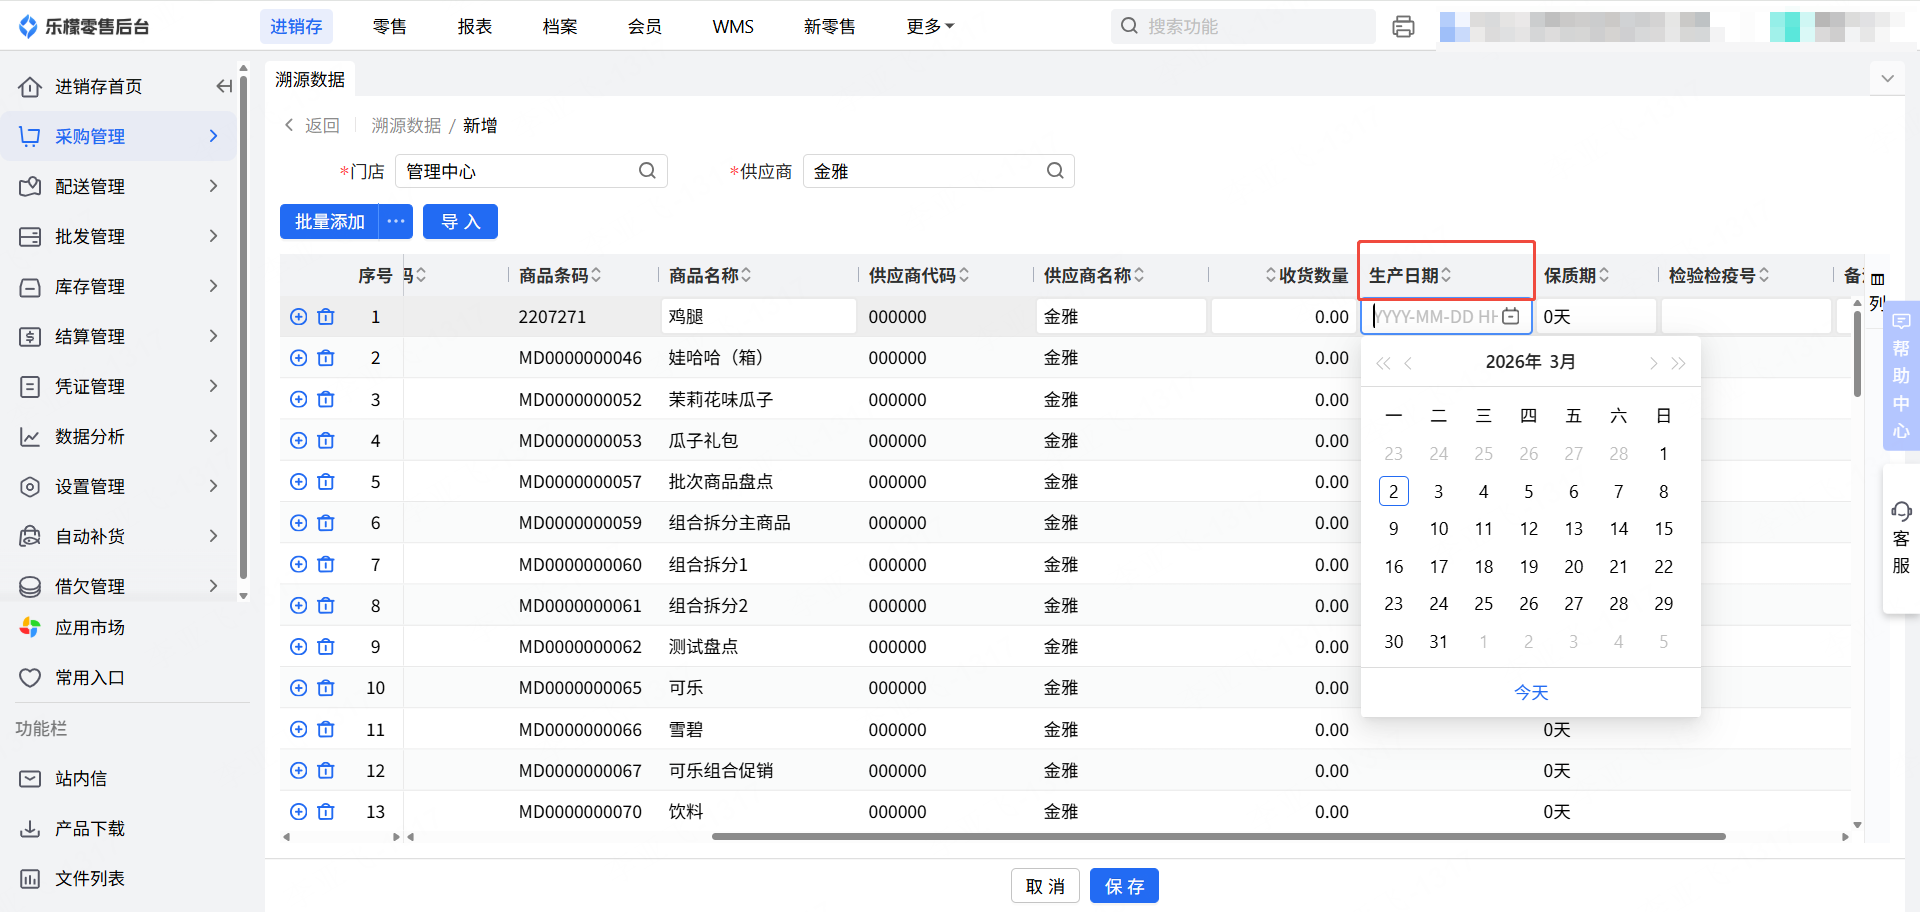The width and height of the screenshot is (1920, 912).
Task: Switch to the 零售 top menu
Action: pos(389,27)
